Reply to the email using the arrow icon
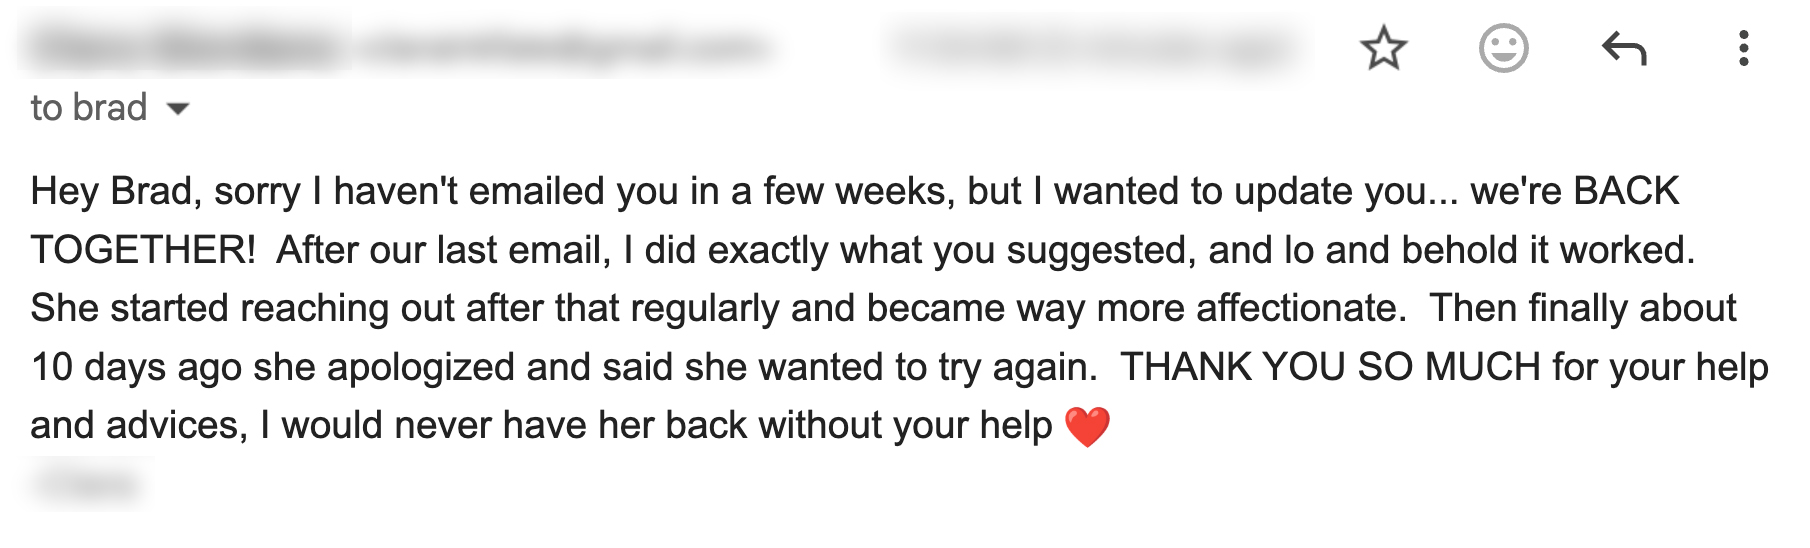This screenshot has height=548, width=1810. pos(1623,48)
